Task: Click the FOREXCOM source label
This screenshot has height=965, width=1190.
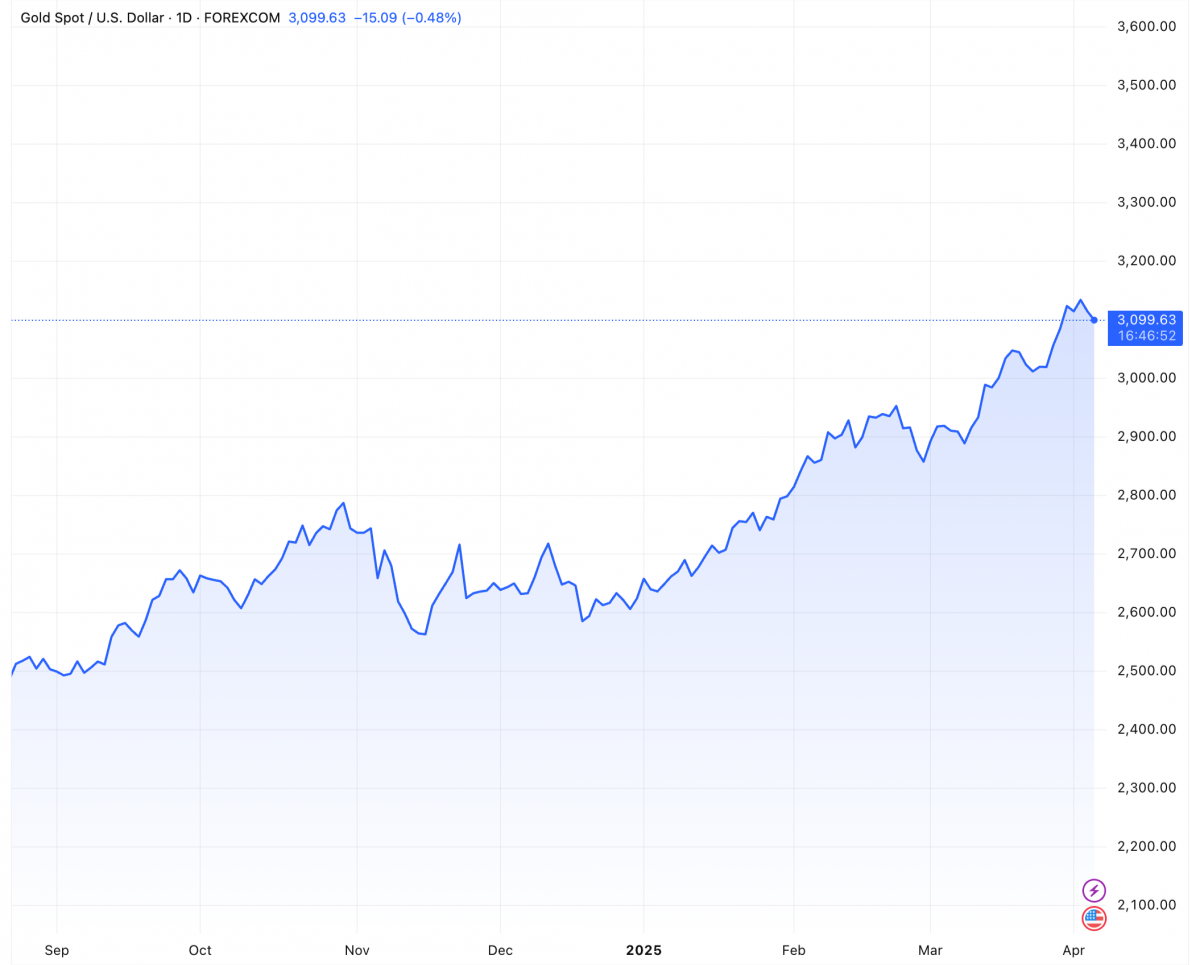Action: point(241,18)
